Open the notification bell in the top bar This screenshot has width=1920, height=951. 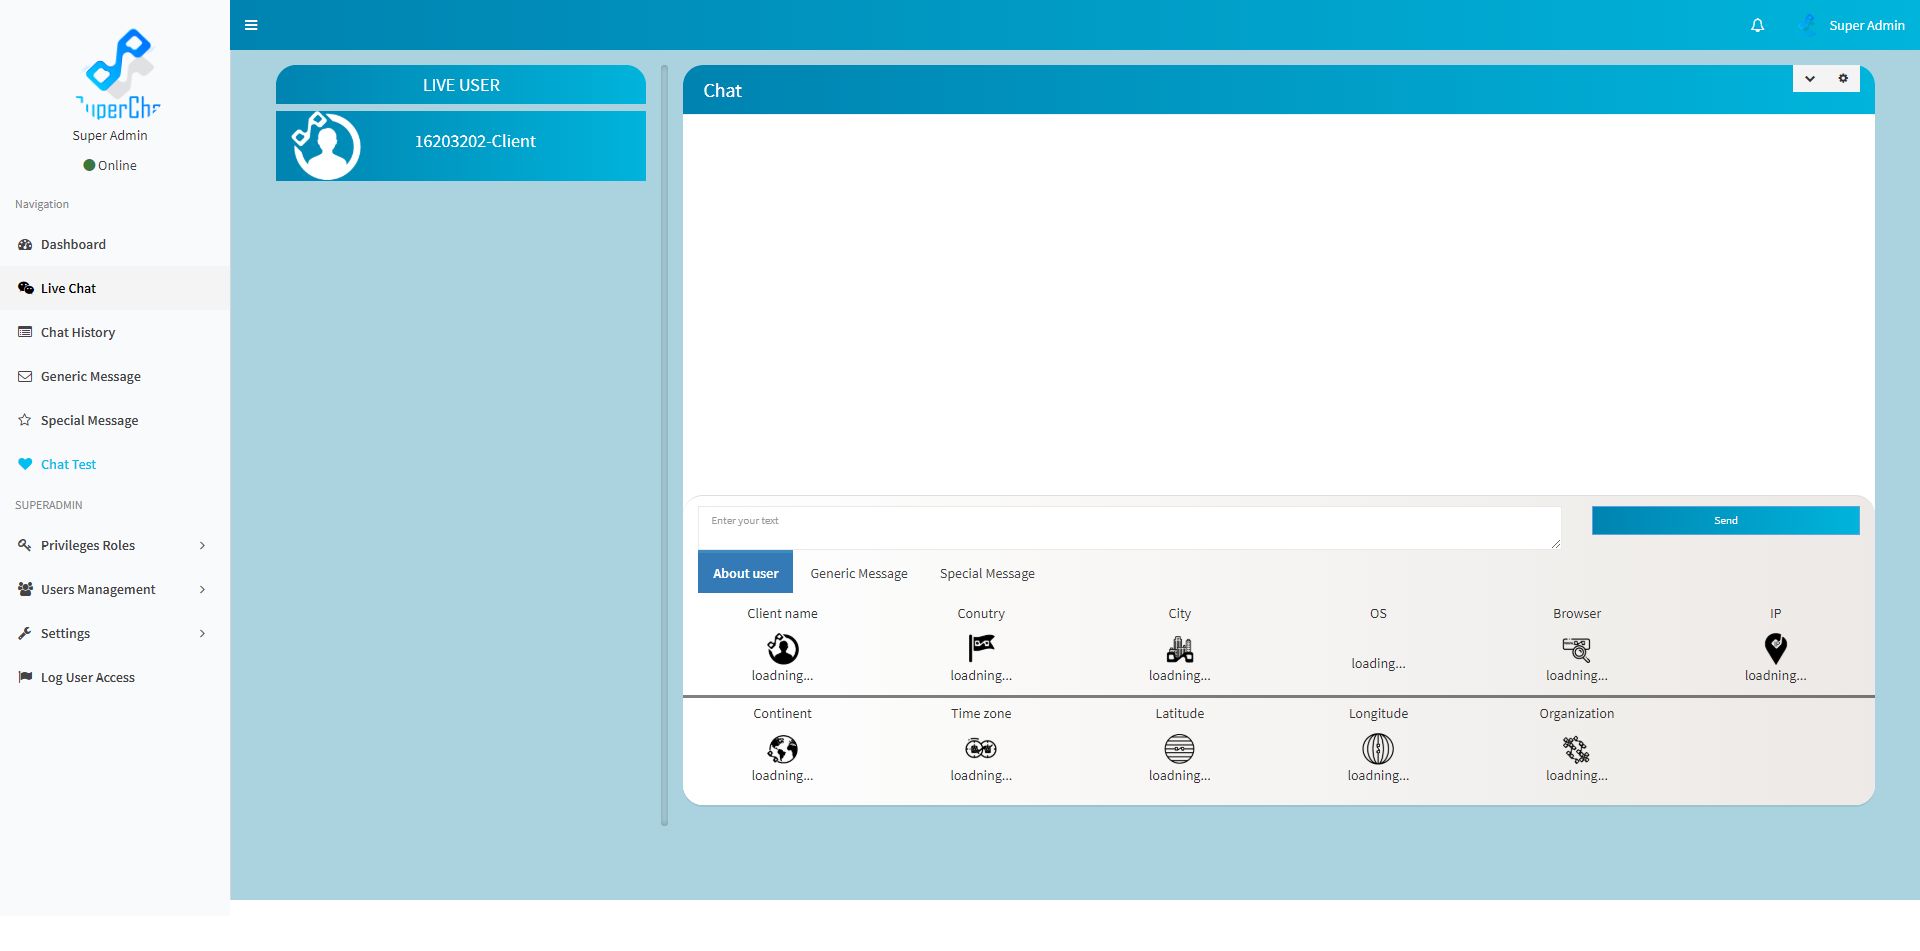point(1757,25)
